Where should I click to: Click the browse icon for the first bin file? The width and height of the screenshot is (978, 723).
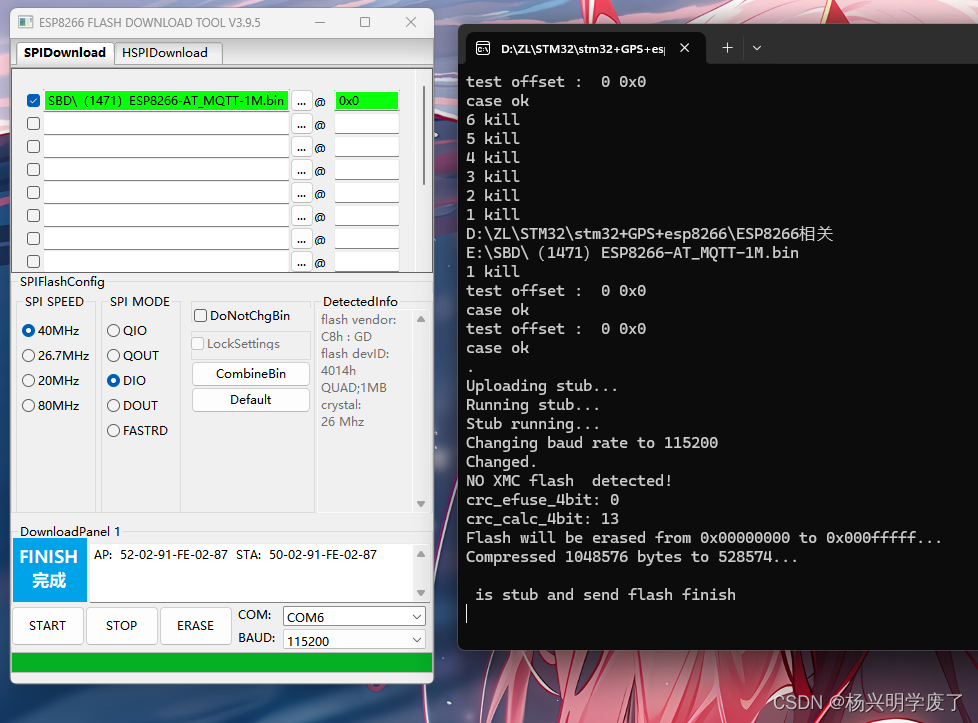click(x=302, y=100)
